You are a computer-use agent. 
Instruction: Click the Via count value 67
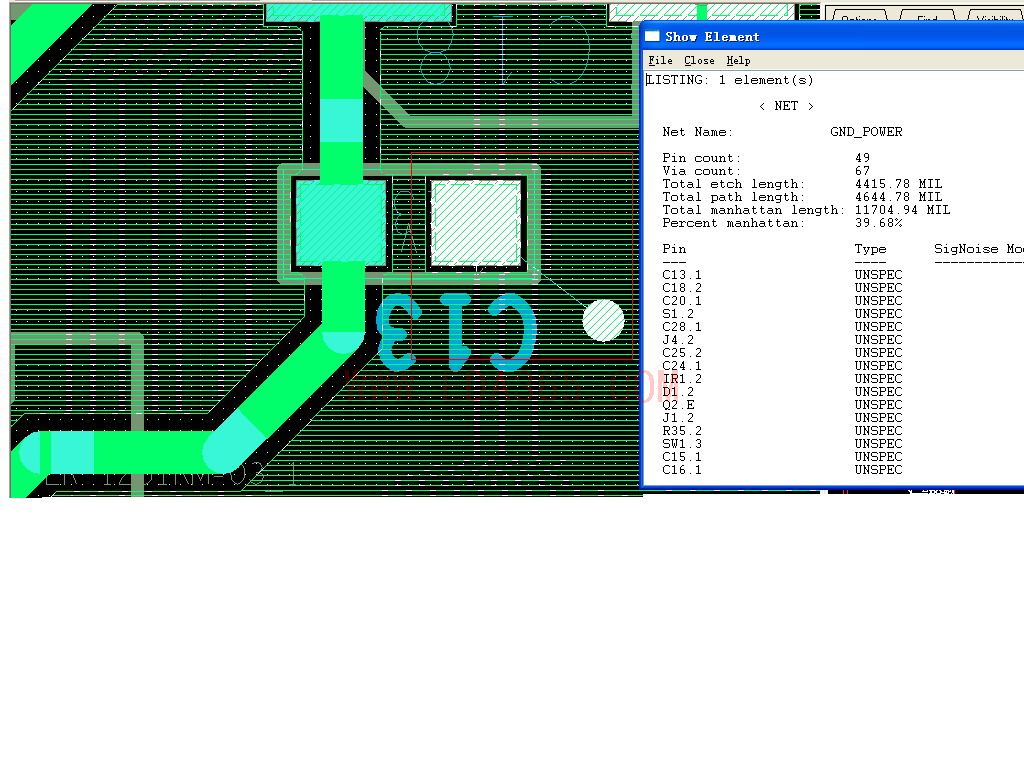click(x=862, y=171)
